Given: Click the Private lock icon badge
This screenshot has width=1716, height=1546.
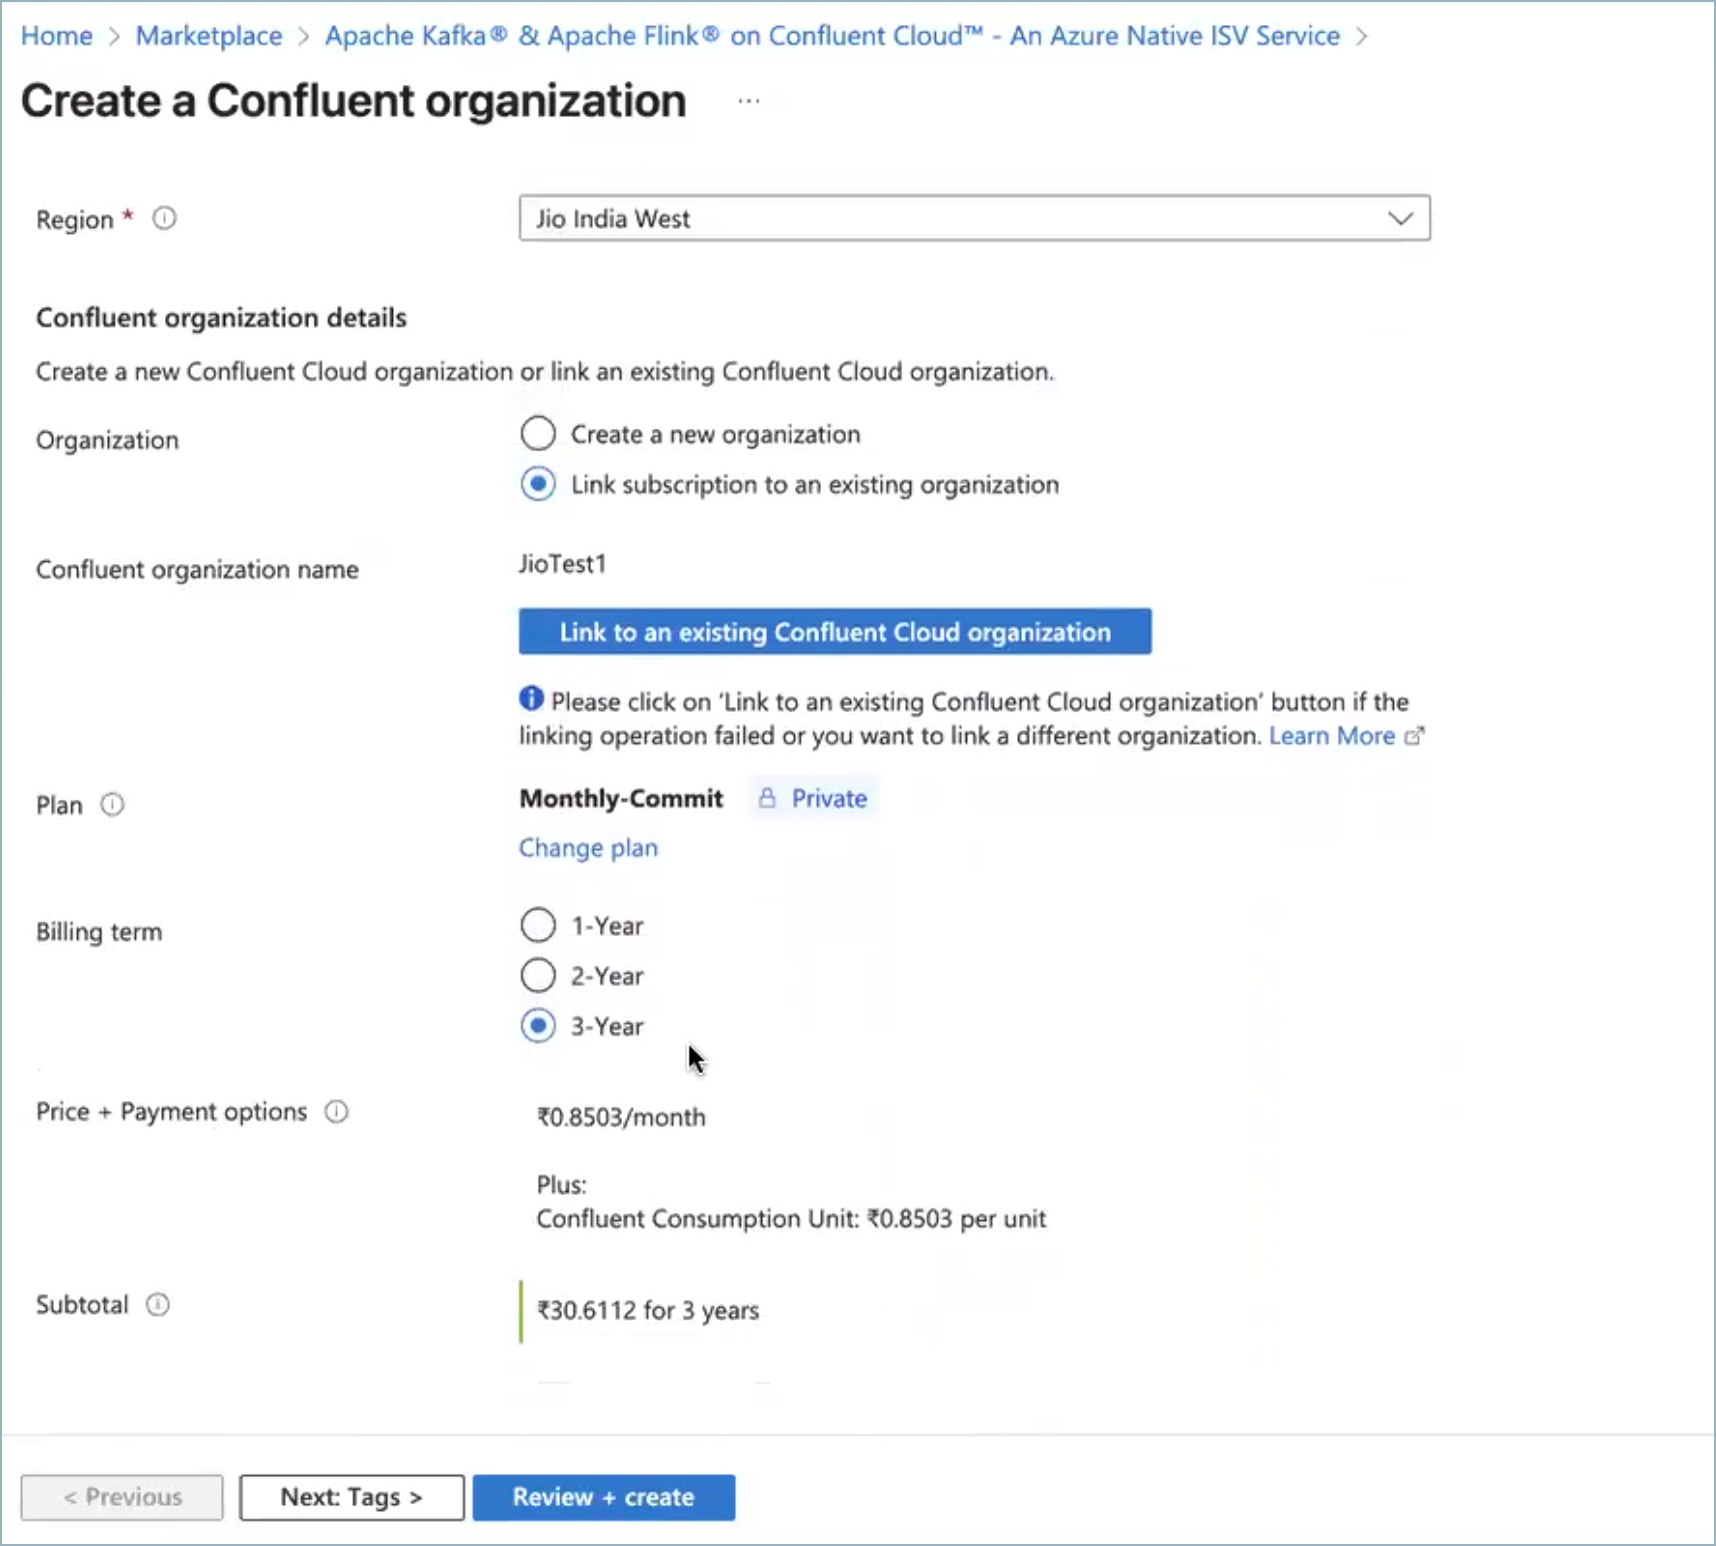Looking at the screenshot, I should [x=767, y=798].
